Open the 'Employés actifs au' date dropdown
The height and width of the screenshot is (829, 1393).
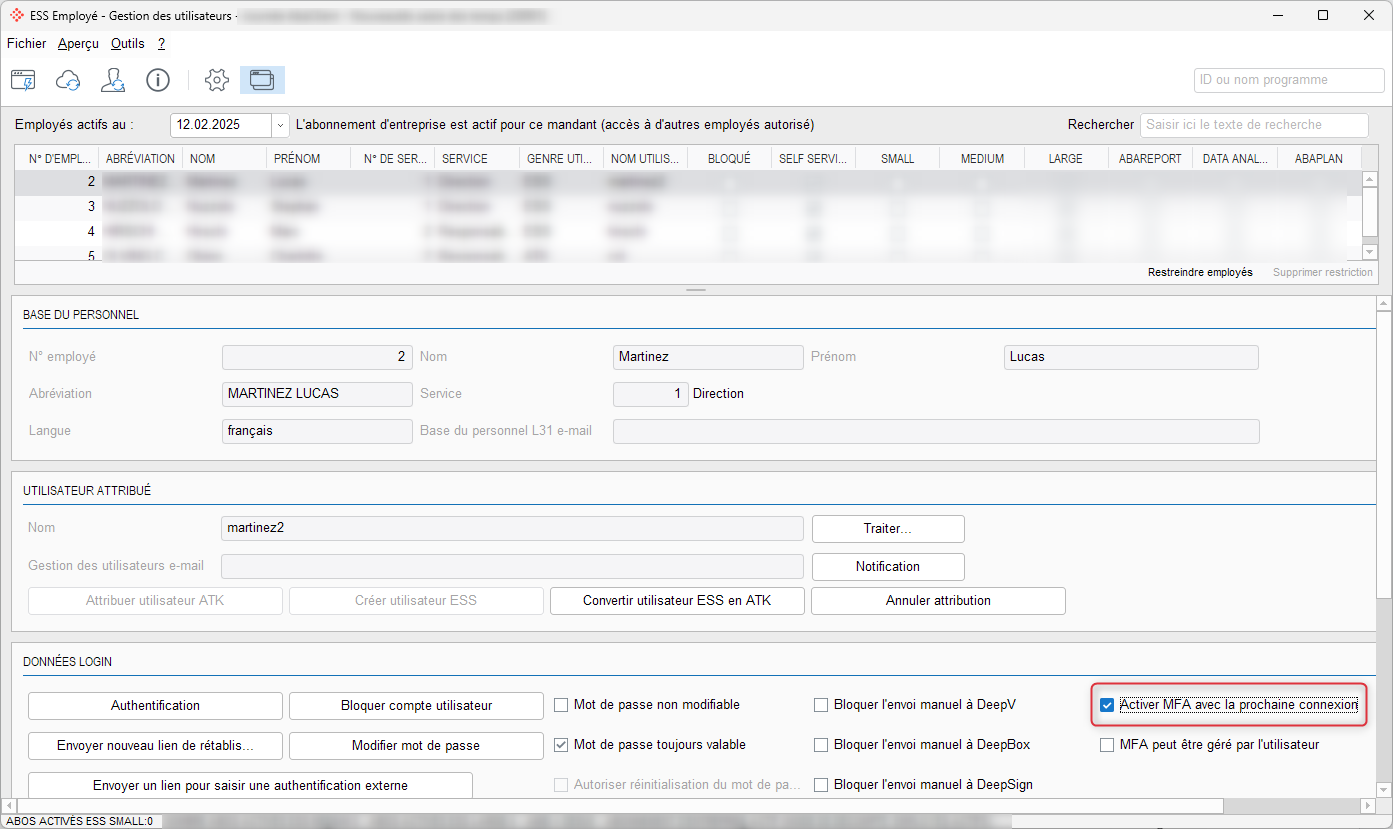point(280,125)
